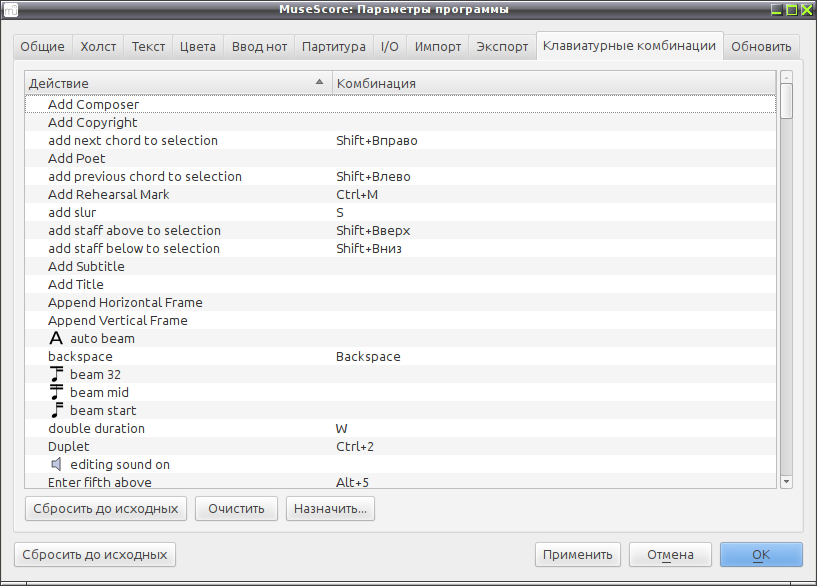Sort by the Действие column header
Viewport: 817px width, 586px height.
178,83
